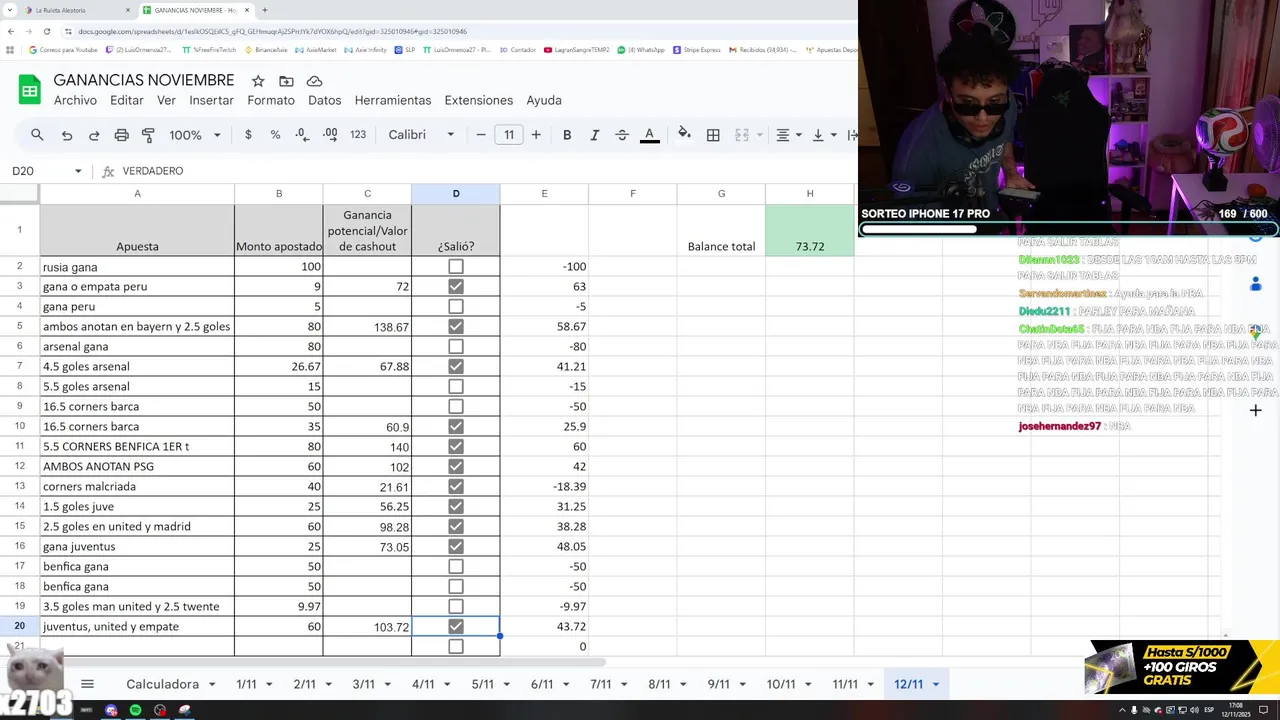Open the Formato menu

click(271, 100)
